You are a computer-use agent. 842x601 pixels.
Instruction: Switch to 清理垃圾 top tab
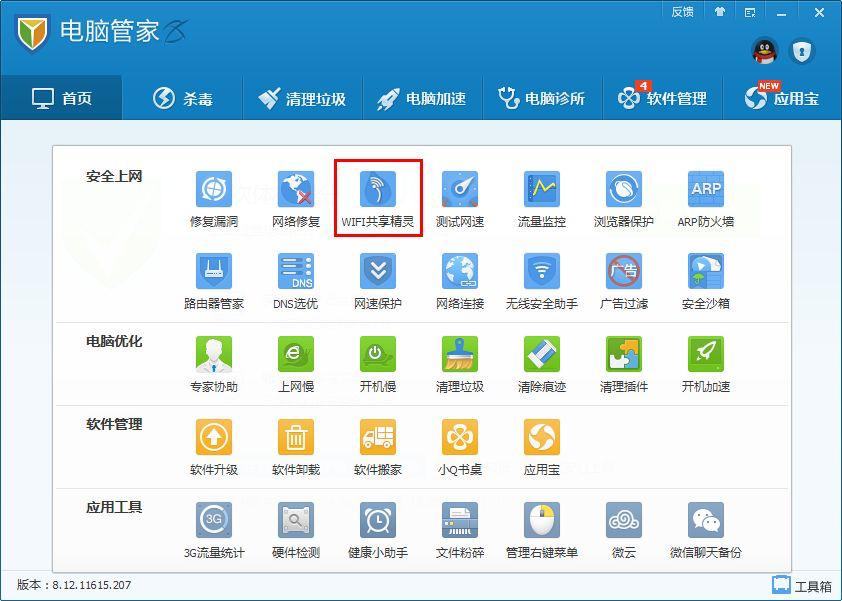point(302,98)
